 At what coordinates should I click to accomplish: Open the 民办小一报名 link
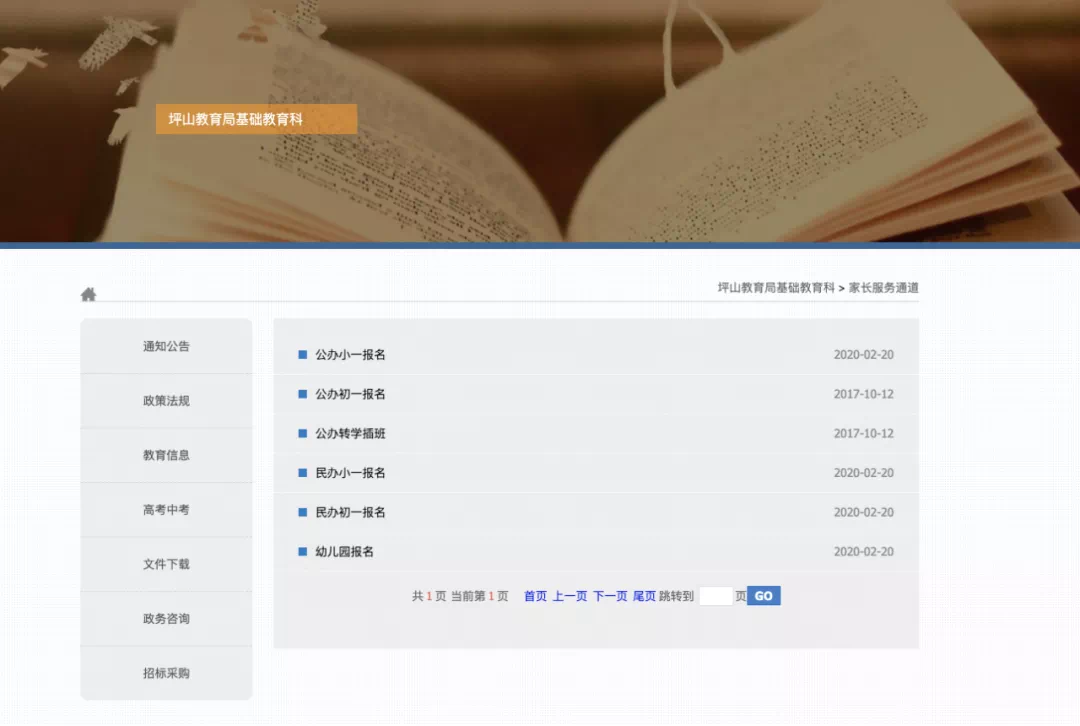click(x=350, y=473)
